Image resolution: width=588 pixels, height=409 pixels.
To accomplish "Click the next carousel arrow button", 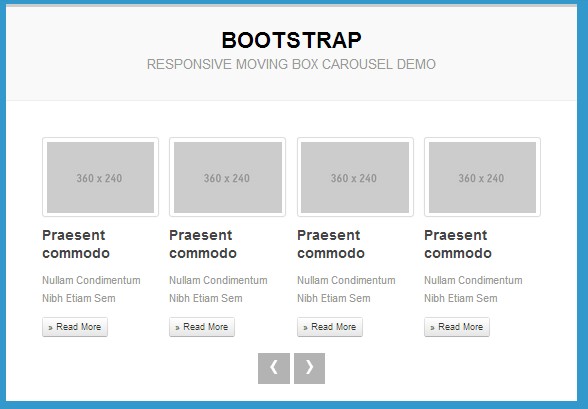I will tap(309, 368).
